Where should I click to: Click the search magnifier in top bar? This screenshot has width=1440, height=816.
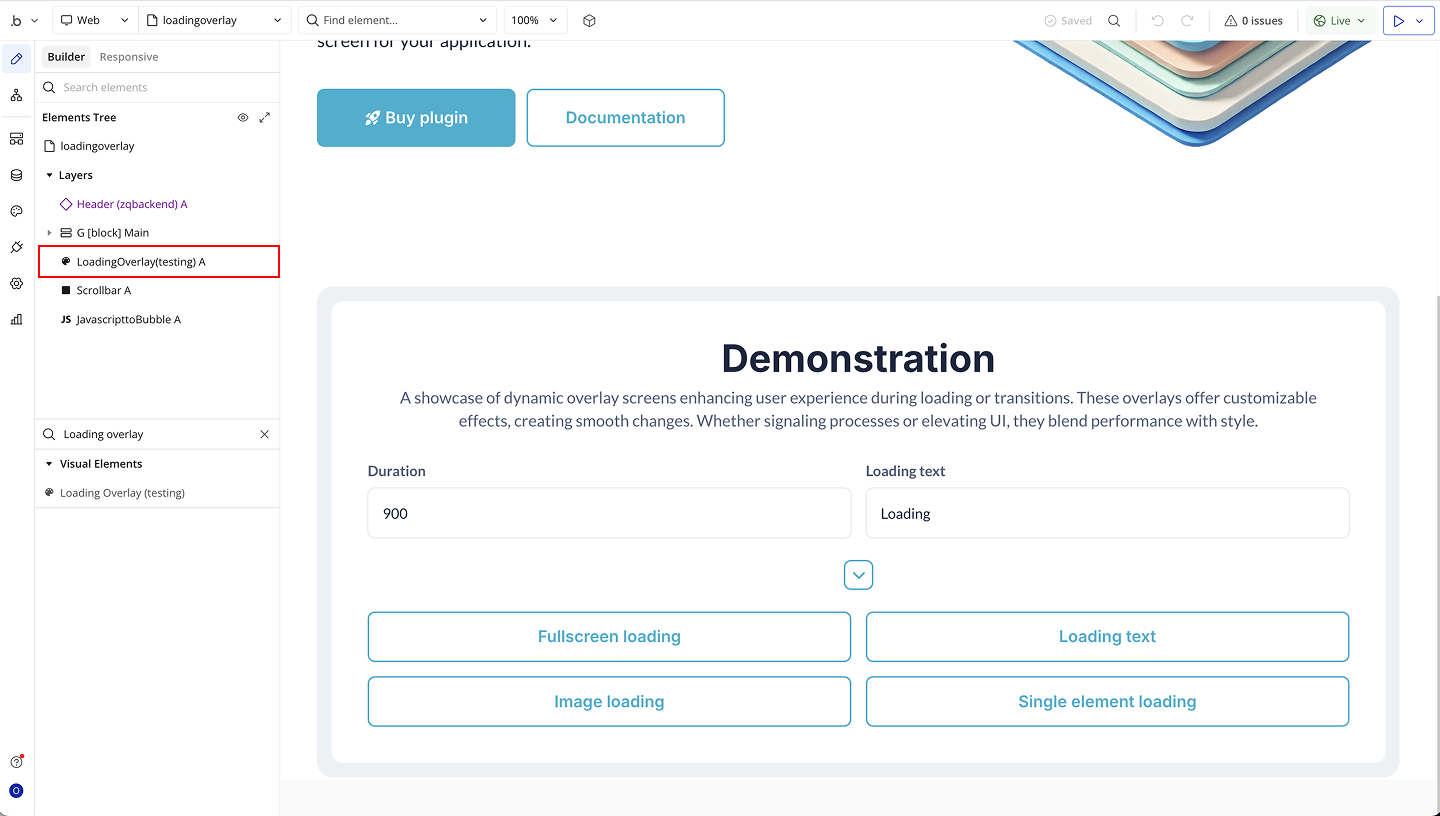point(1114,20)
